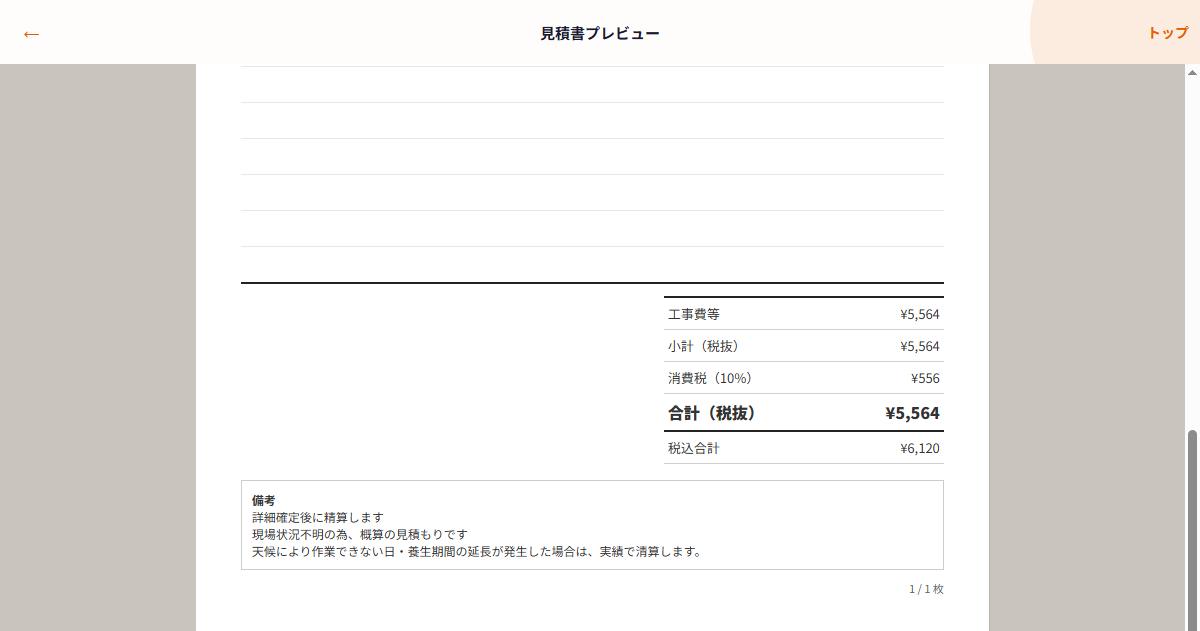Select the bold total ¥5,564
The width and height of the screenshot is (1200, 631).
(912, 412)
